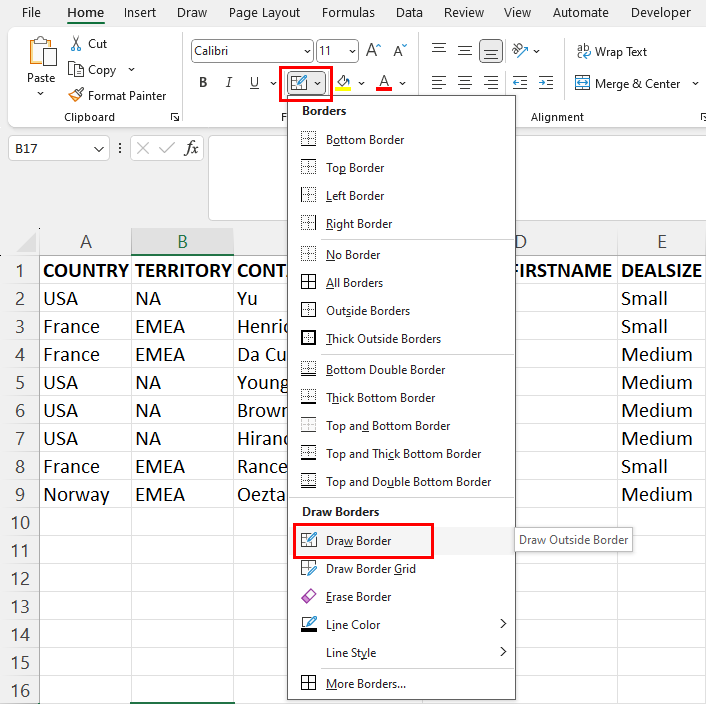Click the Orientation text angle icon
Viewport: 706px width, 704px height.
point(520,50)
